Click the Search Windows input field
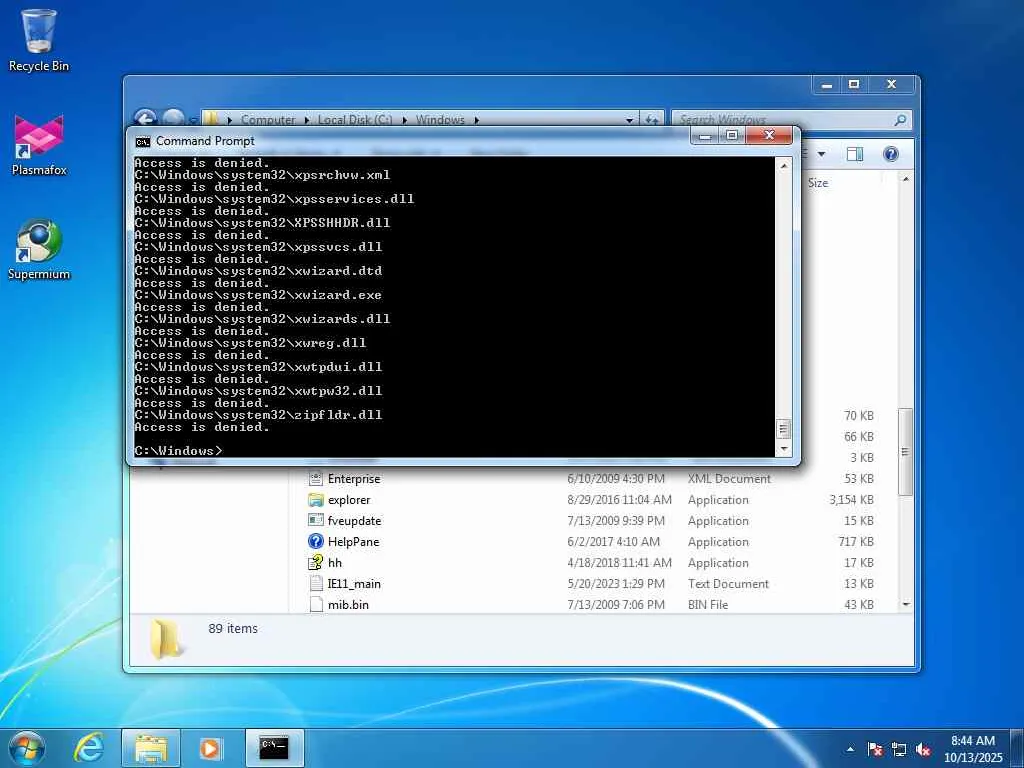Viewport: 1024px width, 768px height. 784,120
